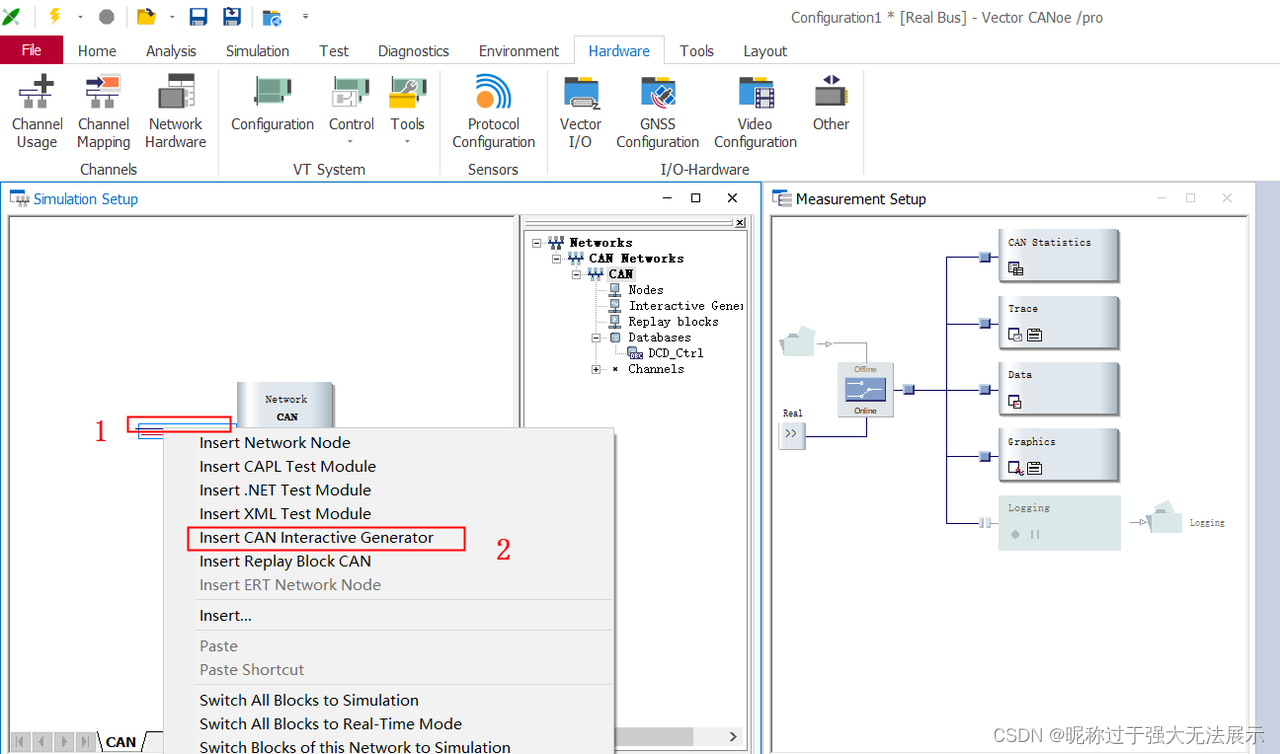Click the Real bus input block
This screenshot has height=754, width=1280.
click(792, 434)
